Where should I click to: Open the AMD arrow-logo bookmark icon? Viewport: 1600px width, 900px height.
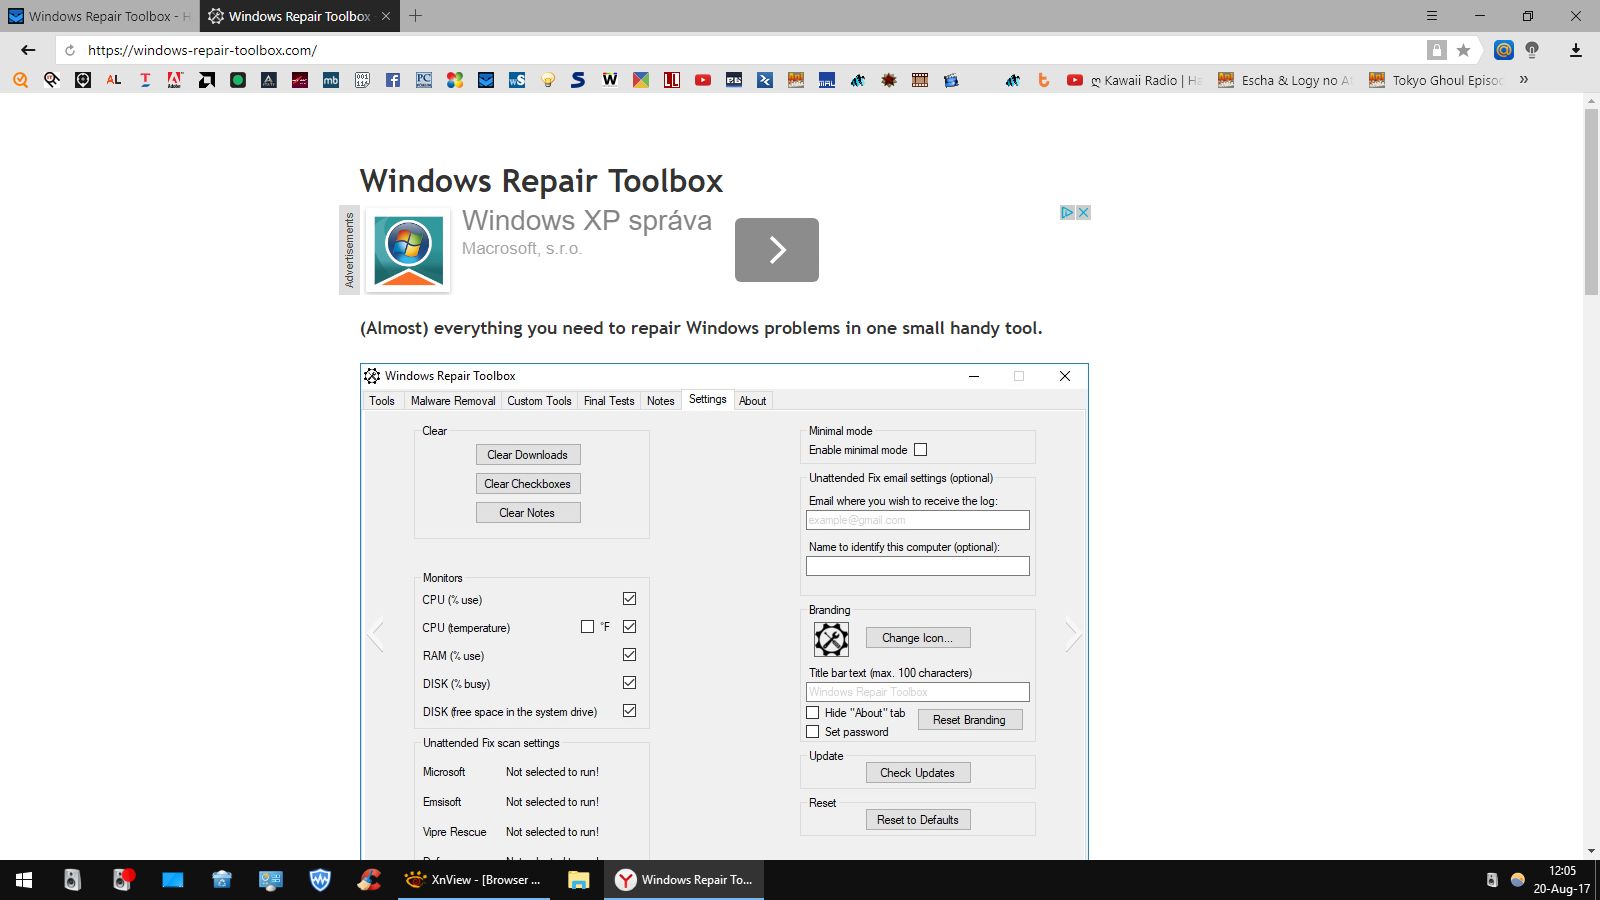(x=207, y=80)
